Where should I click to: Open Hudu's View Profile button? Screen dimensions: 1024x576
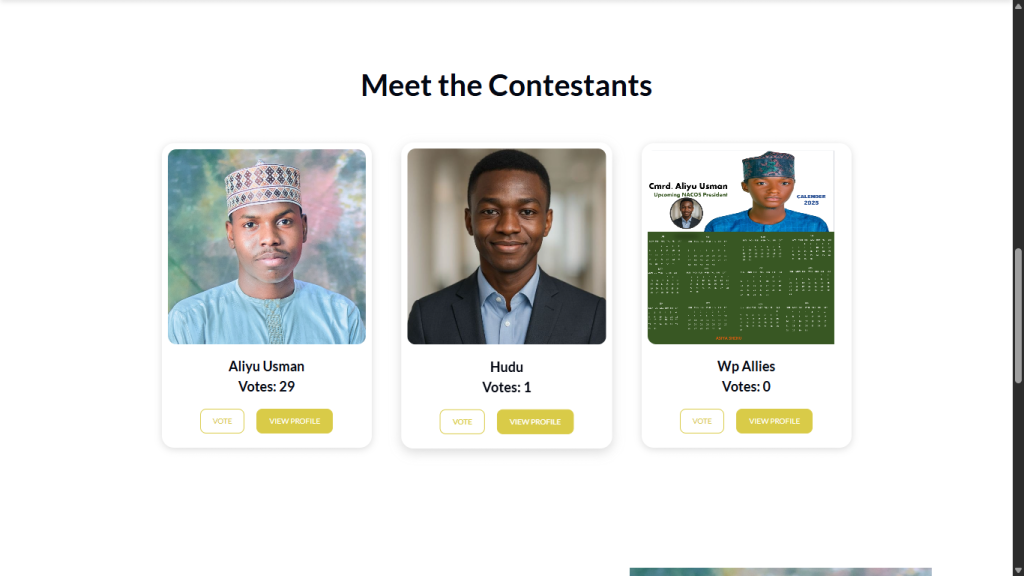coord(535,422)
